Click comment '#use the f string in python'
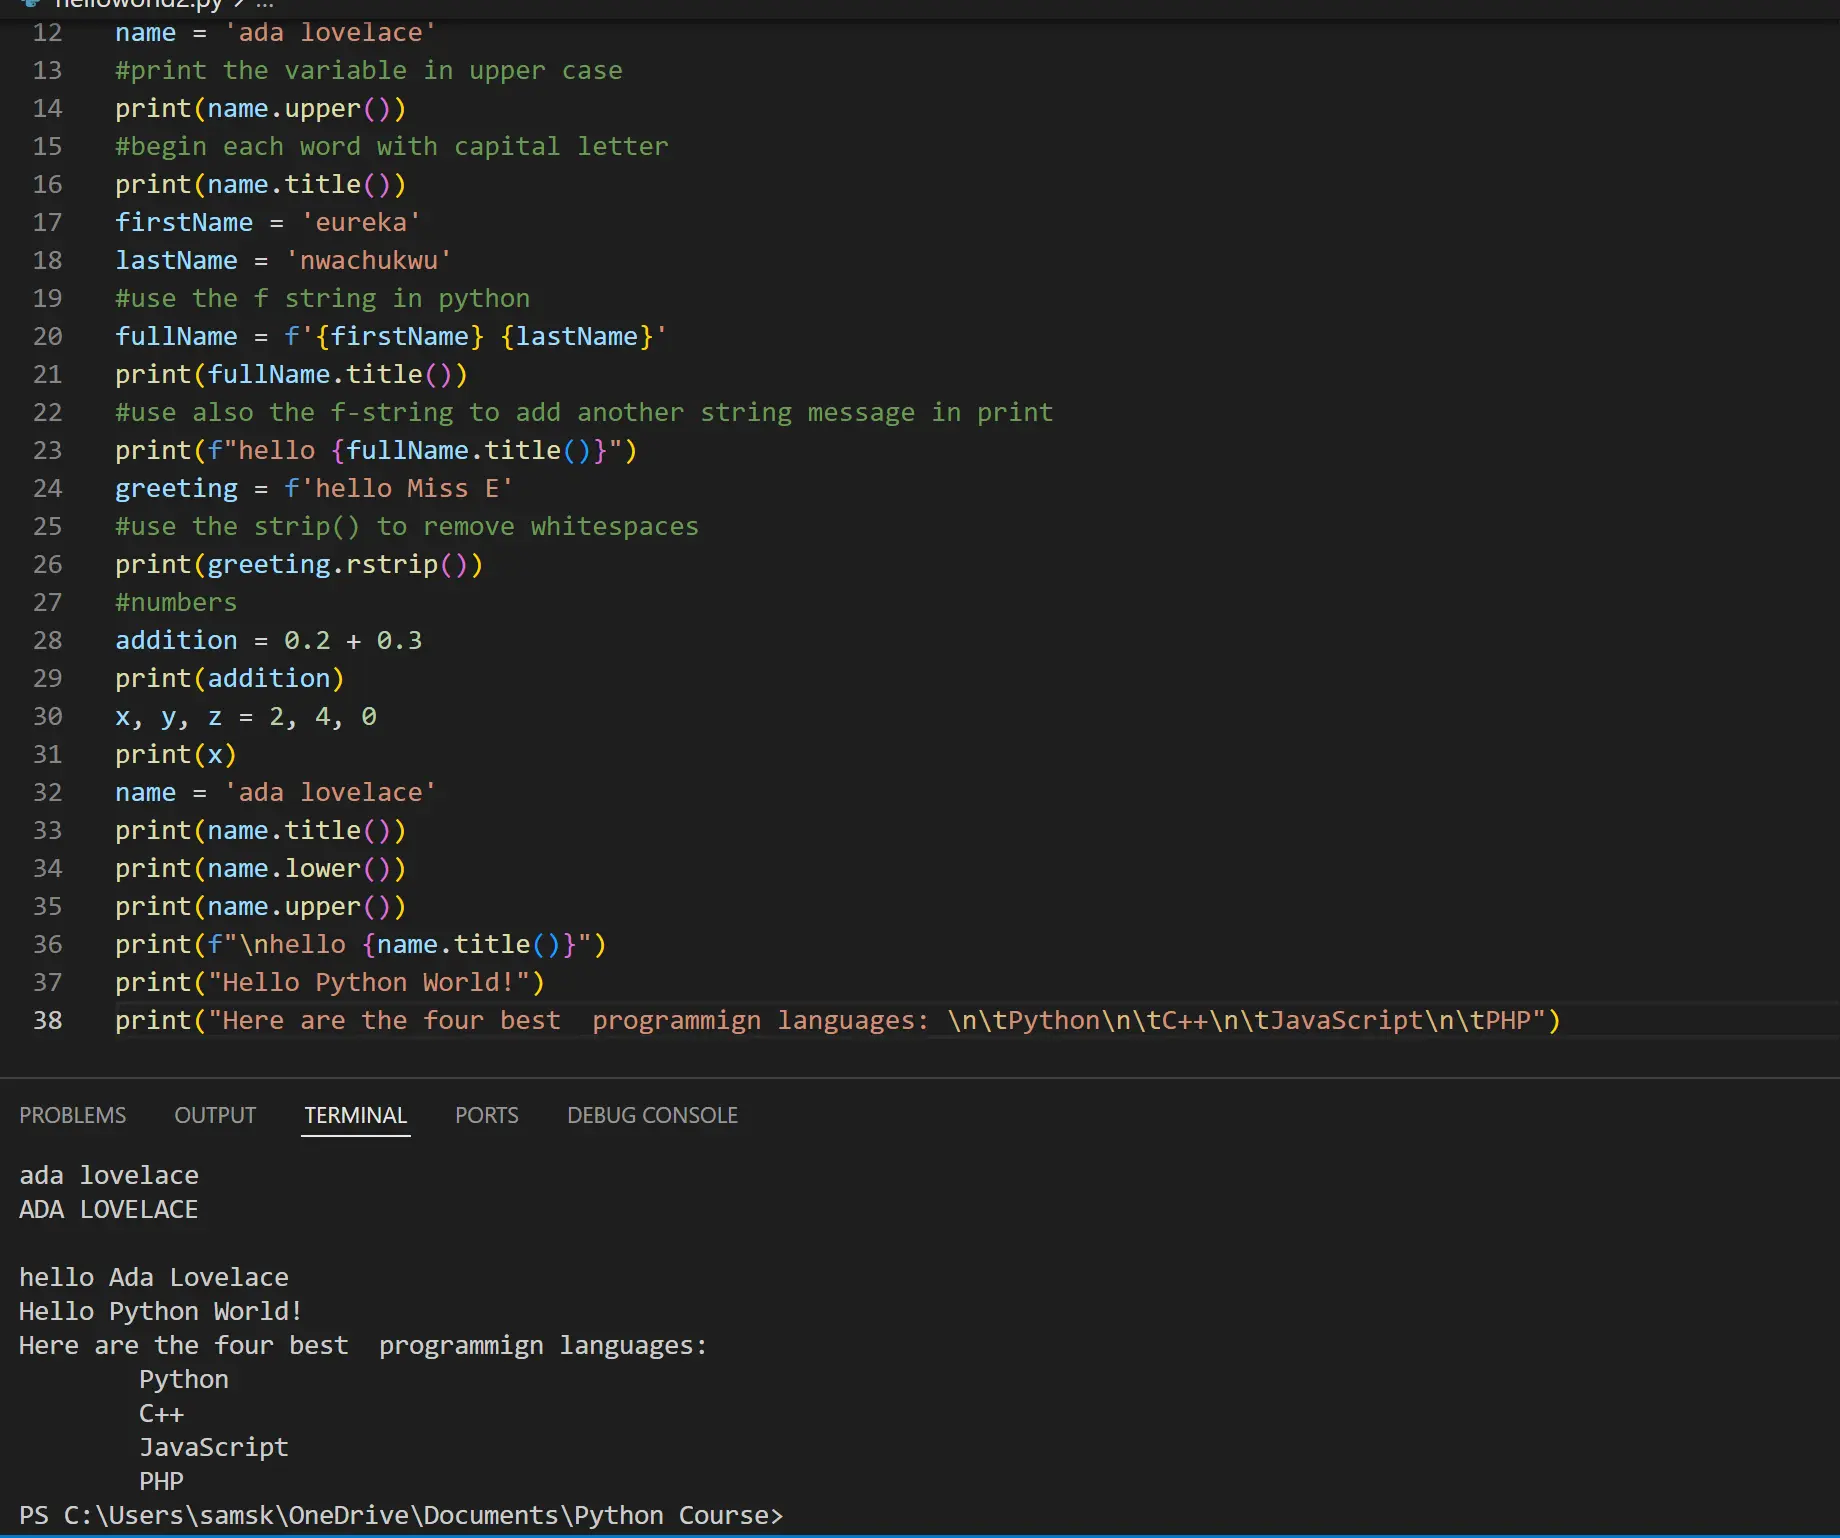The width and height of the screenshot is (1840, 1538). point(322,298)
